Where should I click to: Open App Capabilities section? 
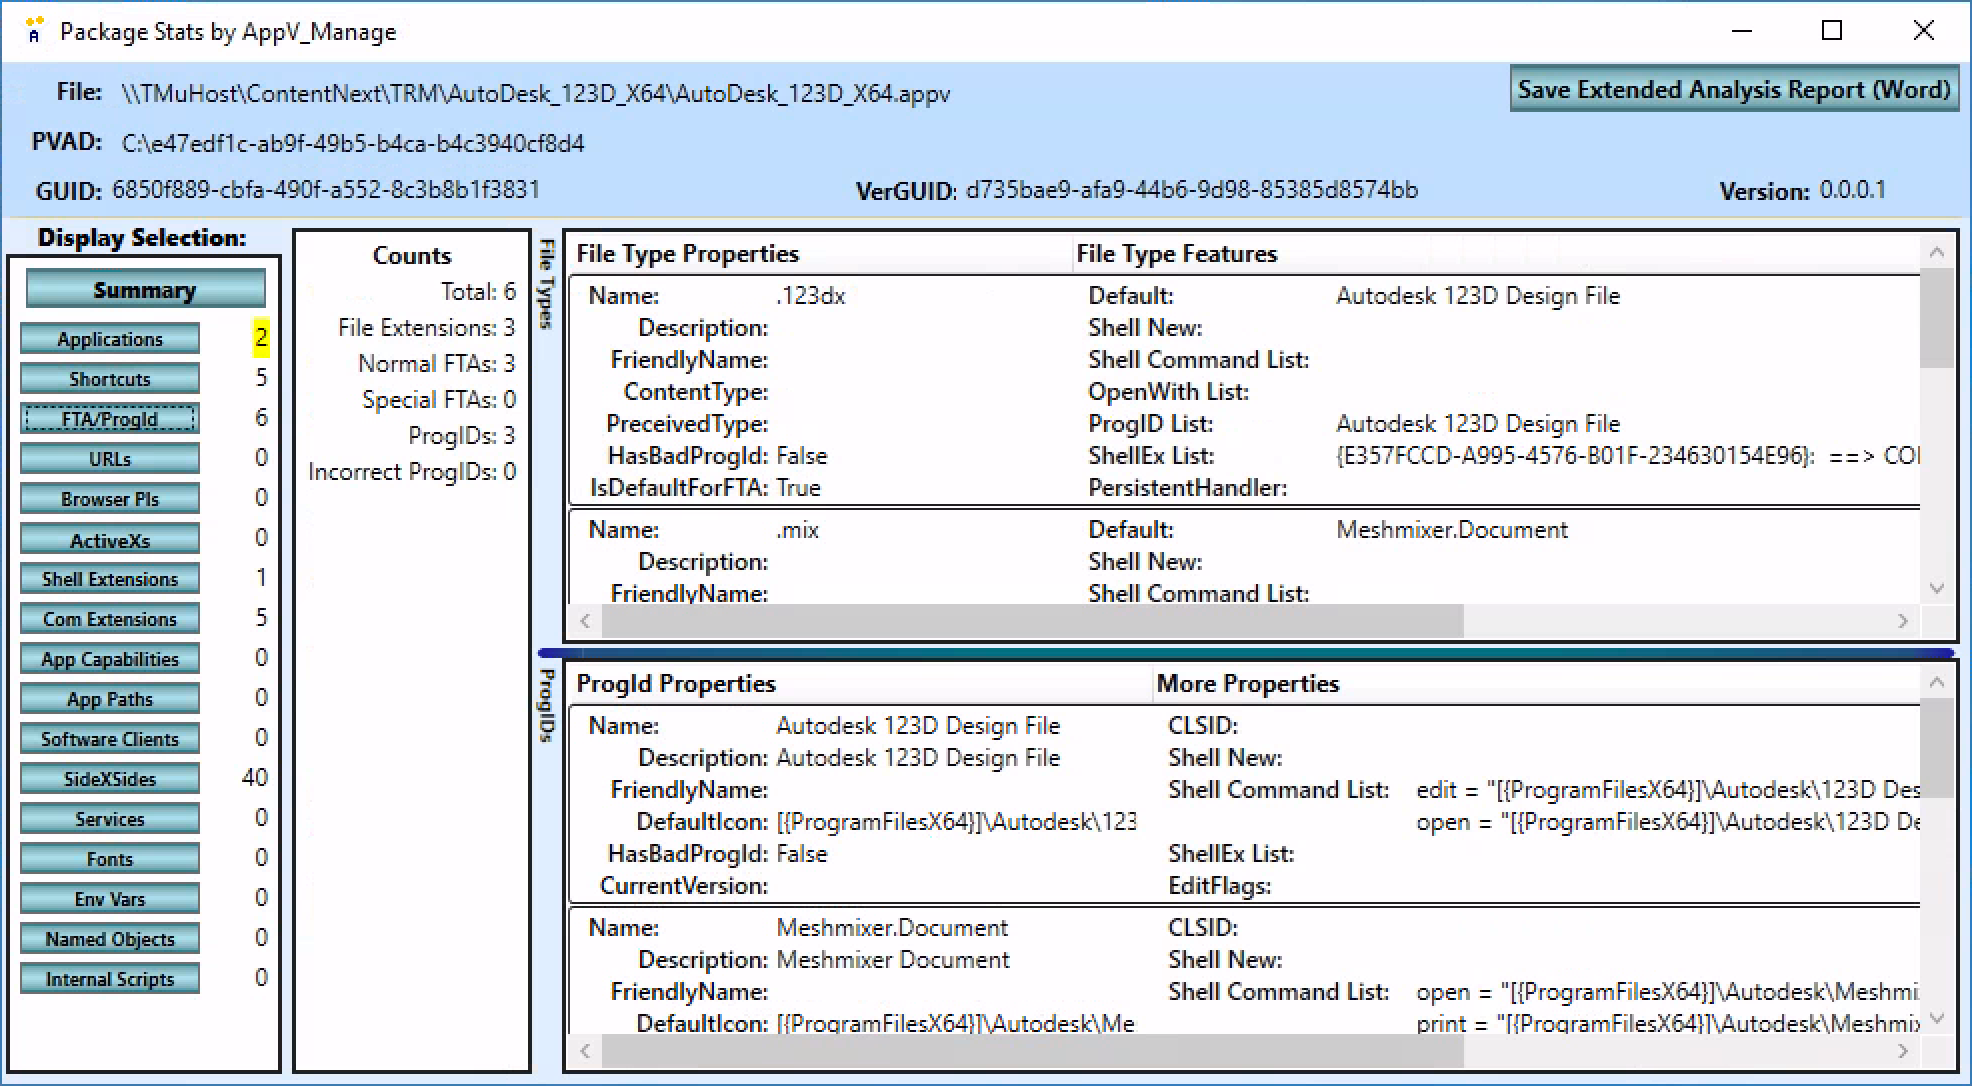point(110,659)
